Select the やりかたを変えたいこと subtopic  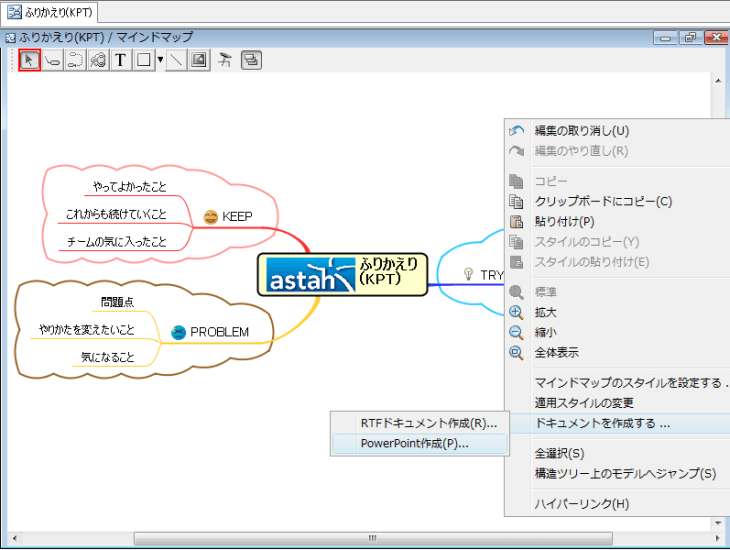tap(87, 330)
